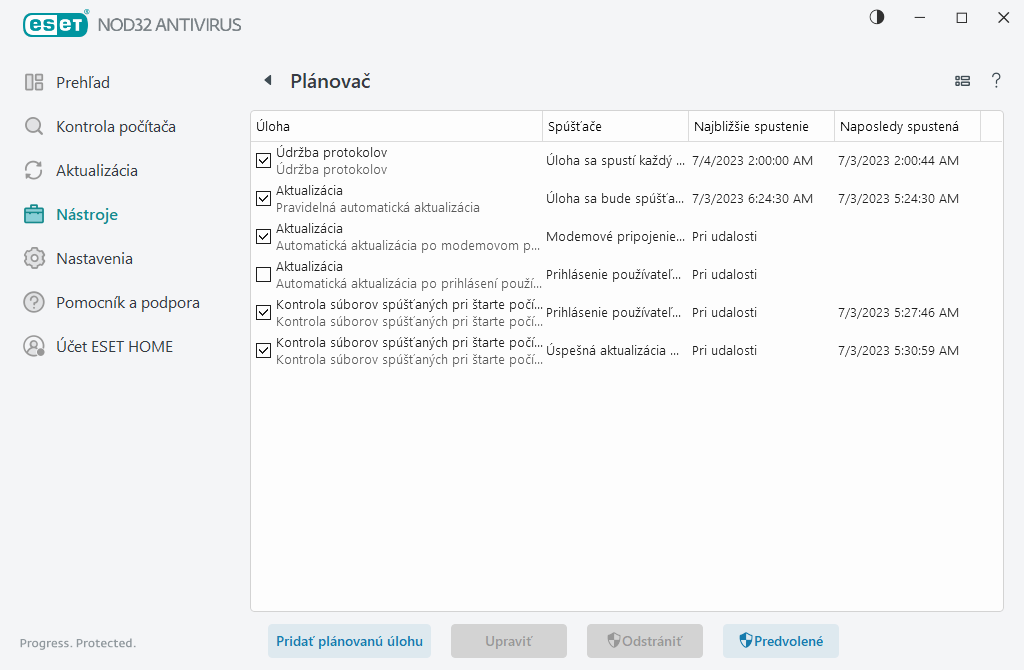Viewport: 1024px width, 670px height.
Task: Uncheck the Údržba protokolov task checkbox
Action: pyautogui.click(x=264, y=160)
